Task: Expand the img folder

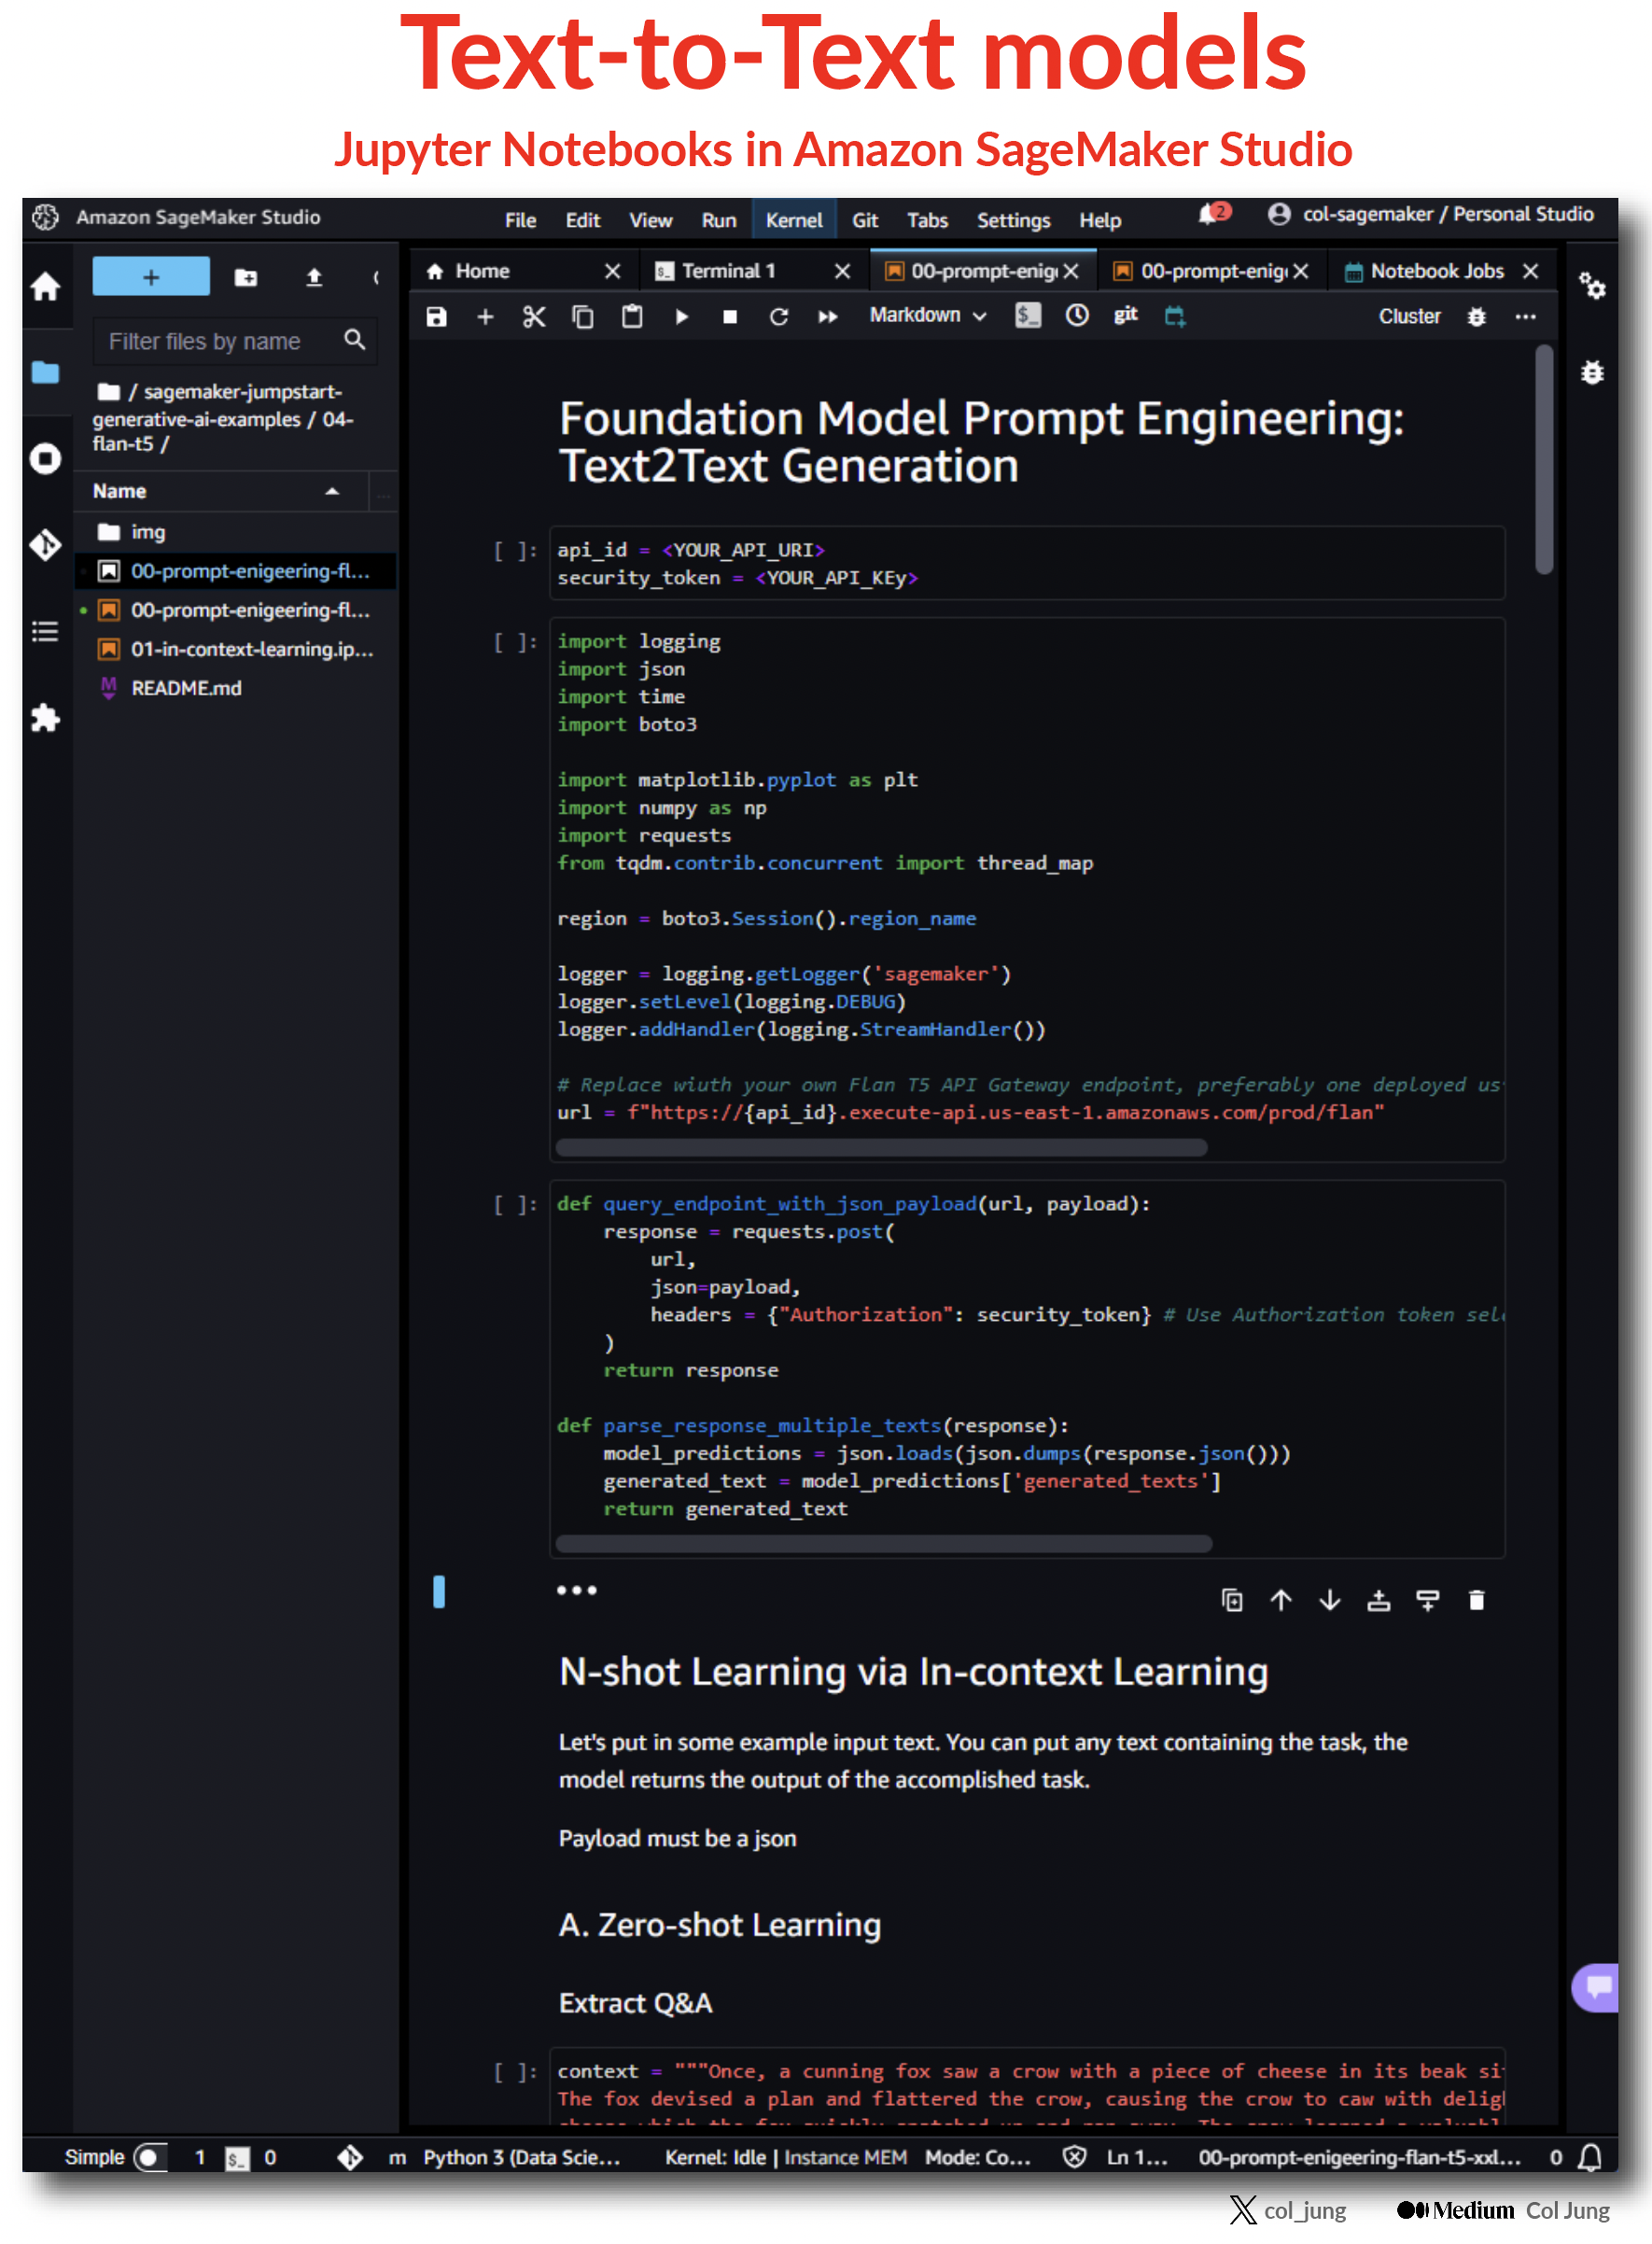Action: [148, 532]
